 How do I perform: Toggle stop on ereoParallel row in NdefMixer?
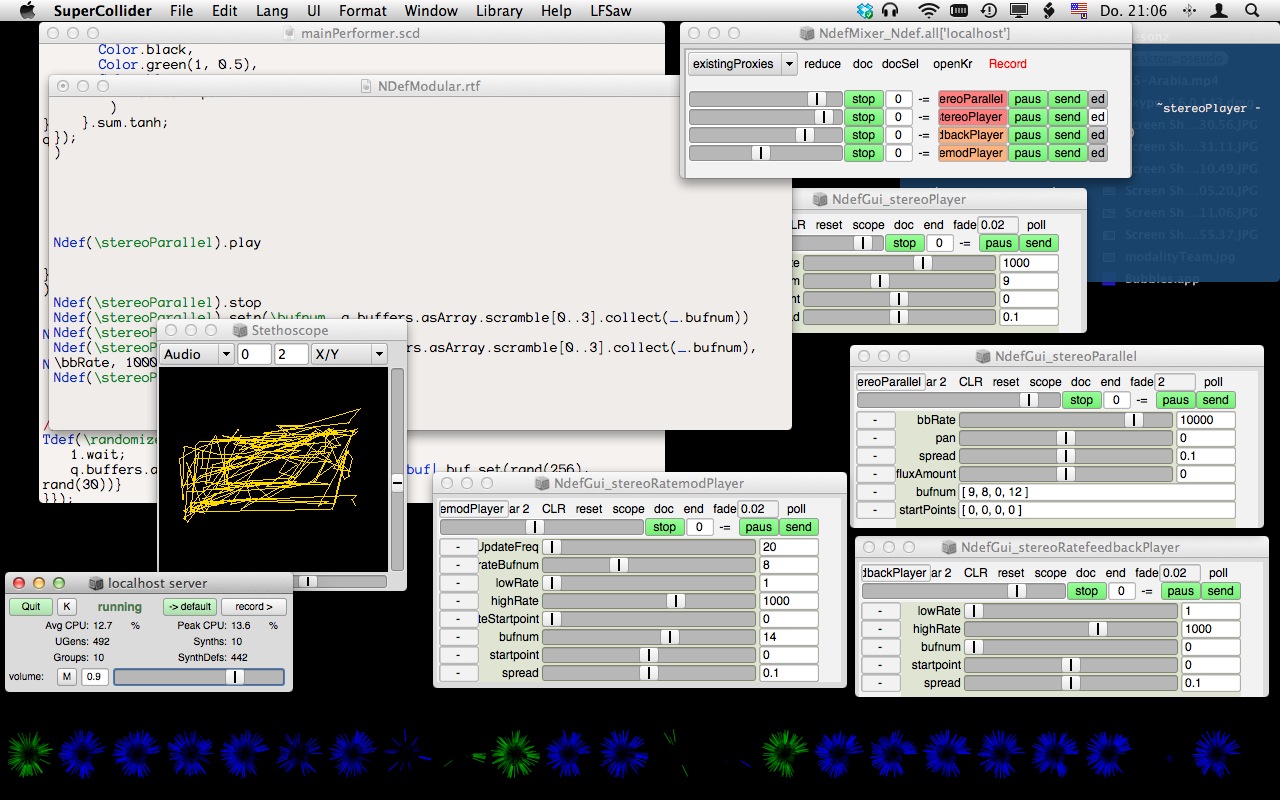(x=863, y=99)
